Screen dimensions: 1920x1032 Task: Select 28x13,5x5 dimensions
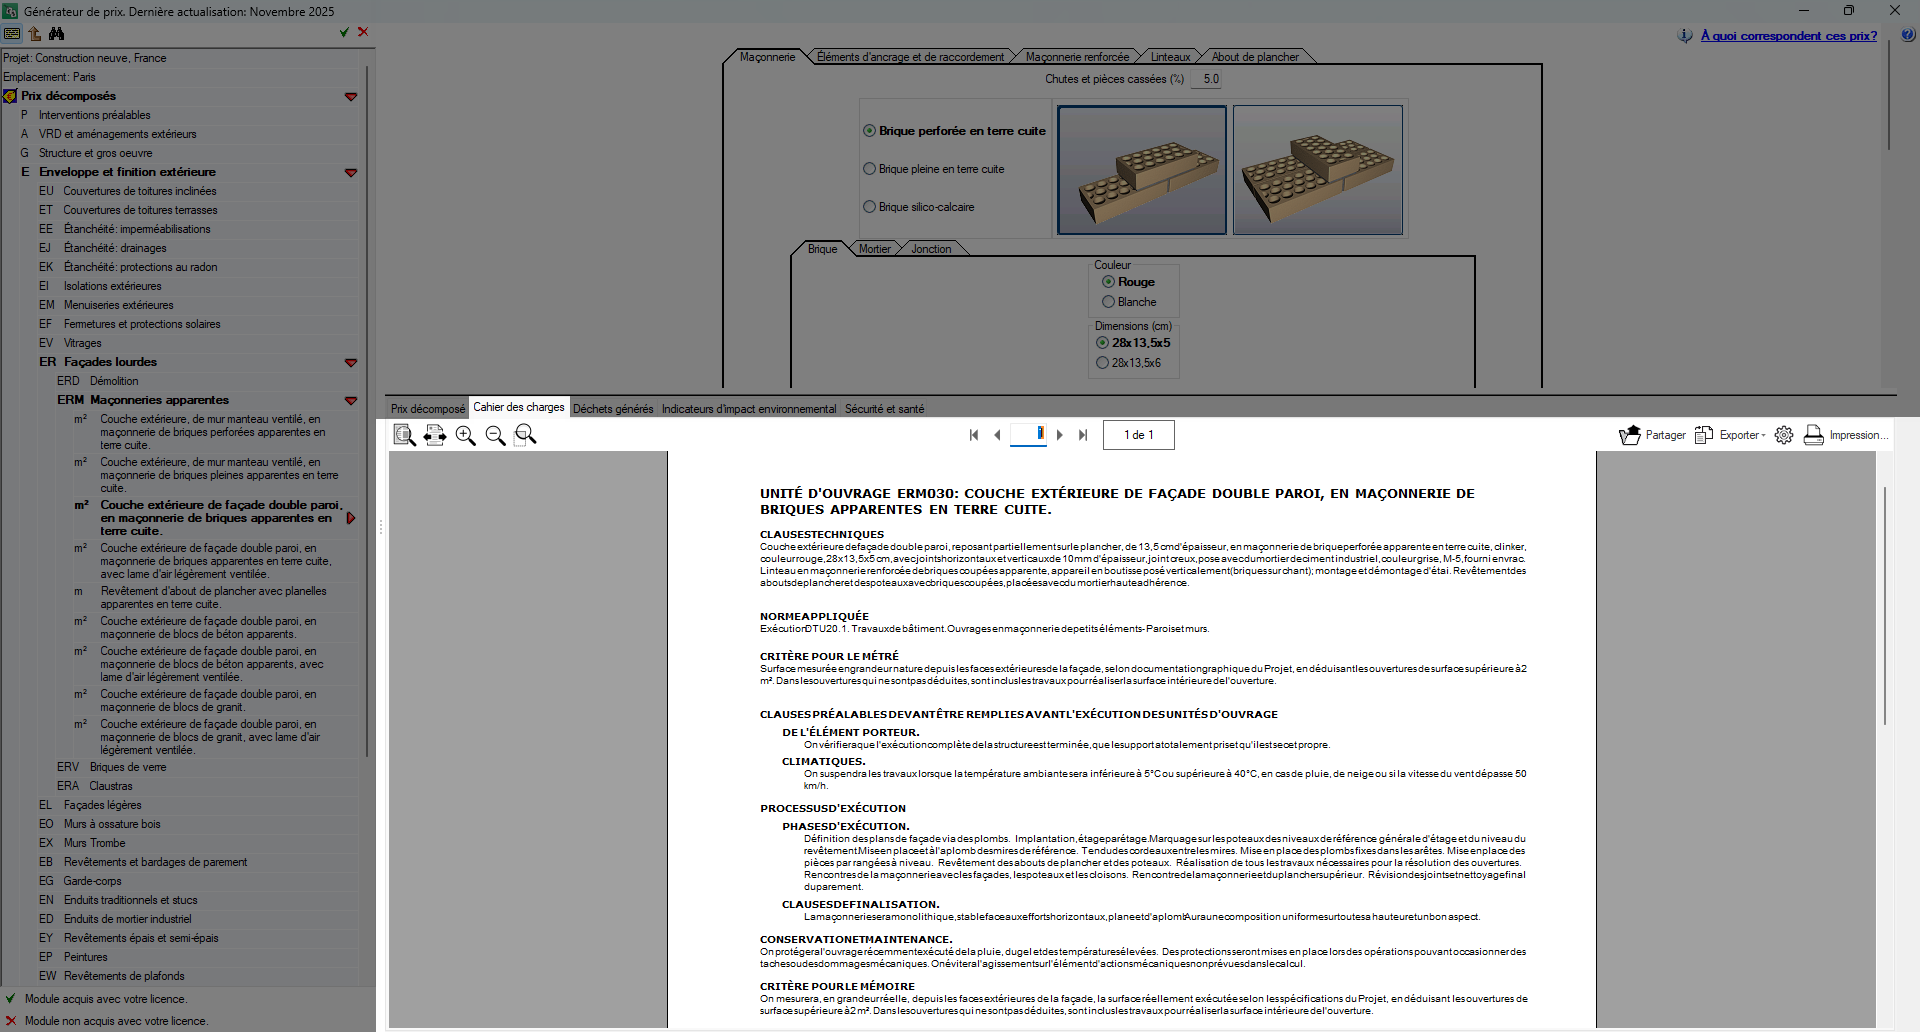coord(1102,343)
